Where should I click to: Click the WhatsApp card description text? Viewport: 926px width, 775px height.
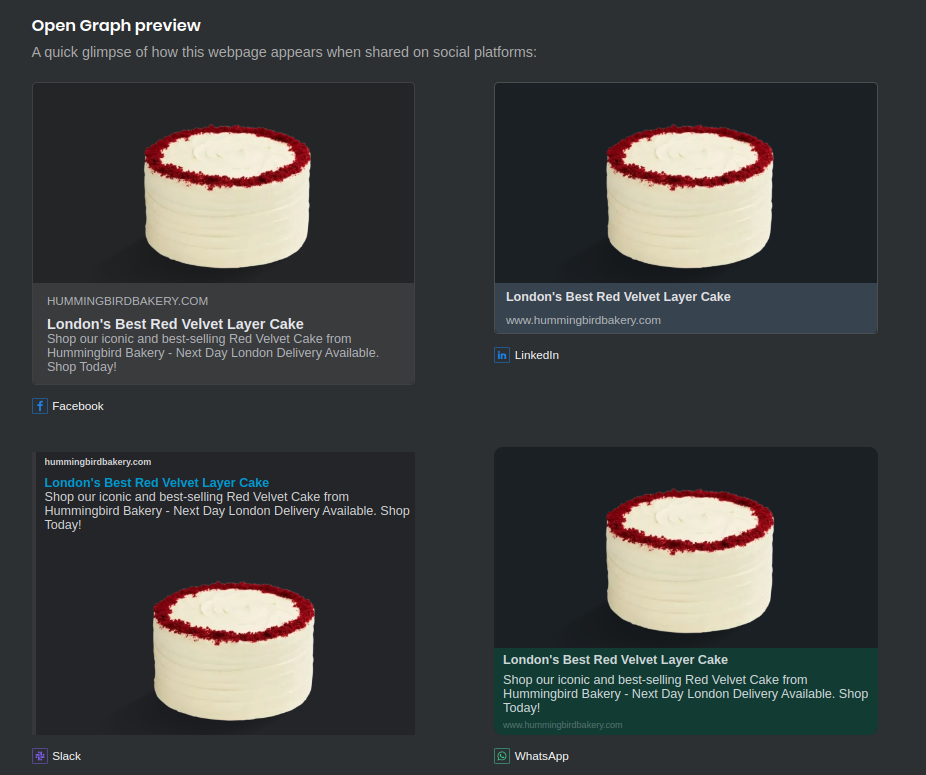tap(684, 694)
